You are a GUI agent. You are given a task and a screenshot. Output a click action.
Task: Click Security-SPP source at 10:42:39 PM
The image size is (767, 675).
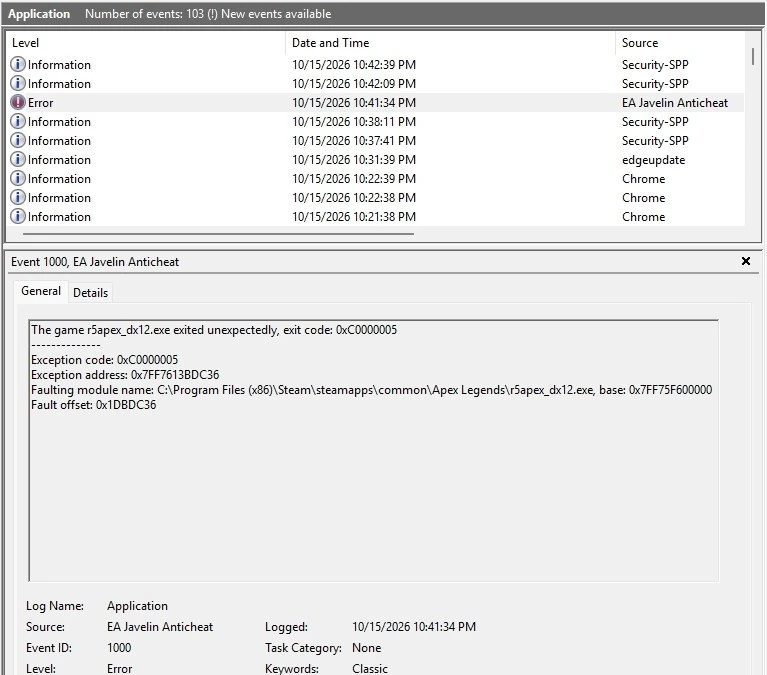point(655,65)
